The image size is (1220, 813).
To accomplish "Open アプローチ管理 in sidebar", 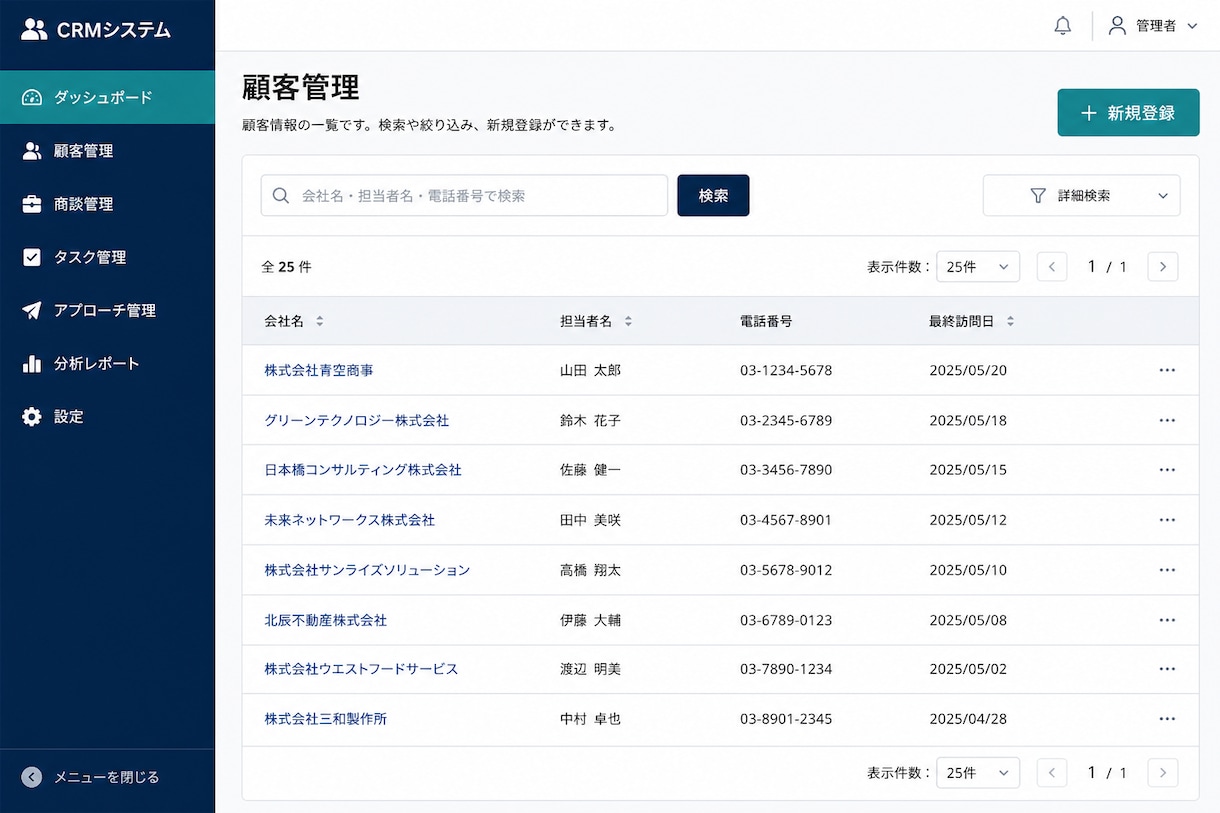I will click(107, 310).
